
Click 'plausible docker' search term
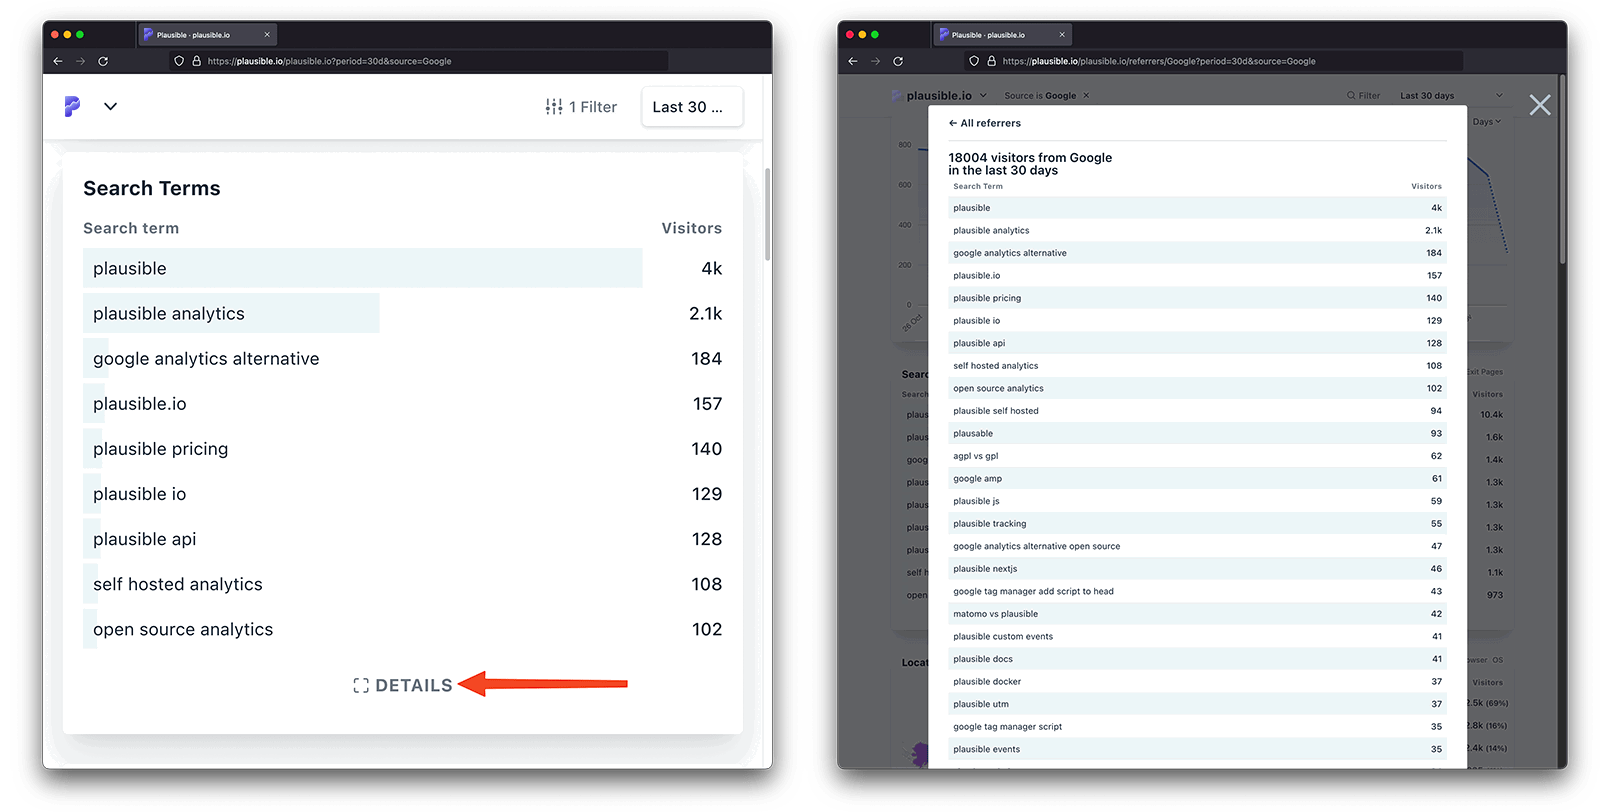click(1197, 681)
